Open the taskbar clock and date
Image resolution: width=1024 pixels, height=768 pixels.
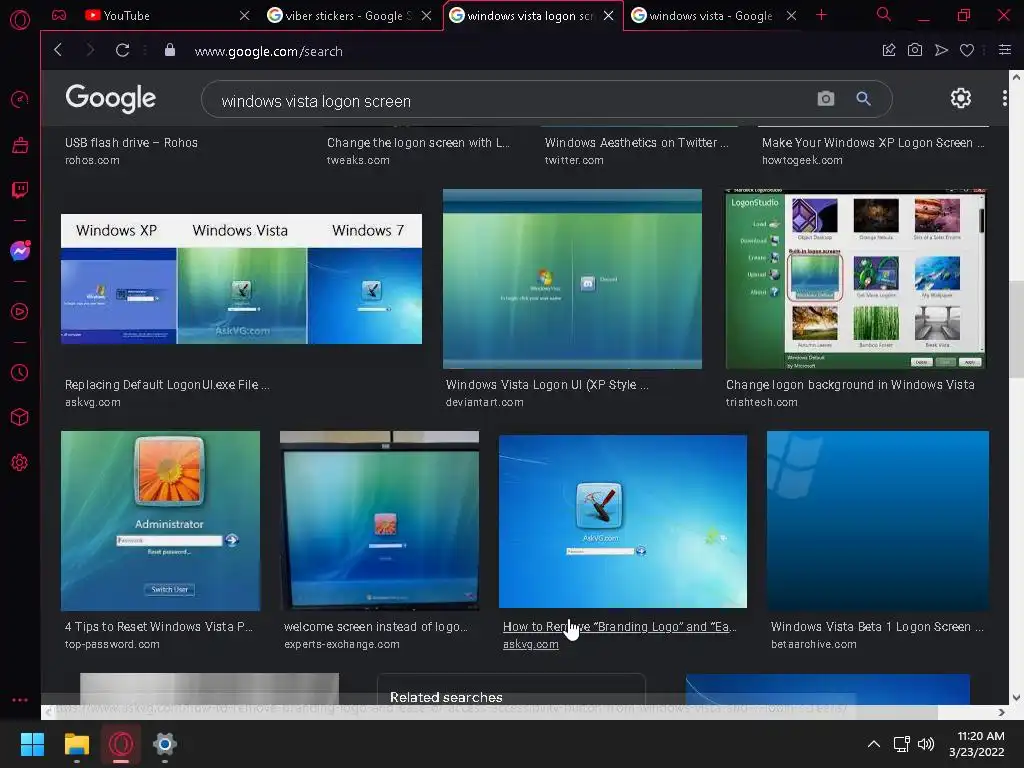[977, 744]
